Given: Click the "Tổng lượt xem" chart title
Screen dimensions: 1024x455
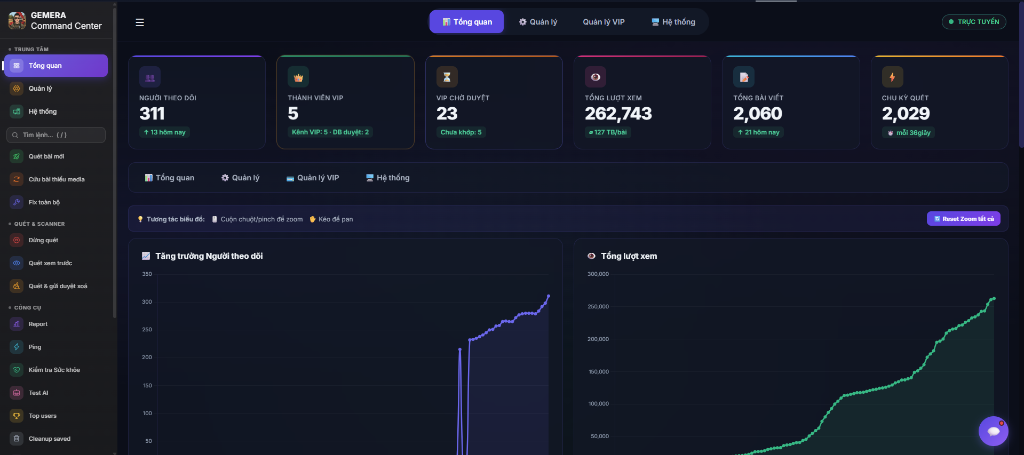Looking at the screenshot, I should click(x=629, y=256).
